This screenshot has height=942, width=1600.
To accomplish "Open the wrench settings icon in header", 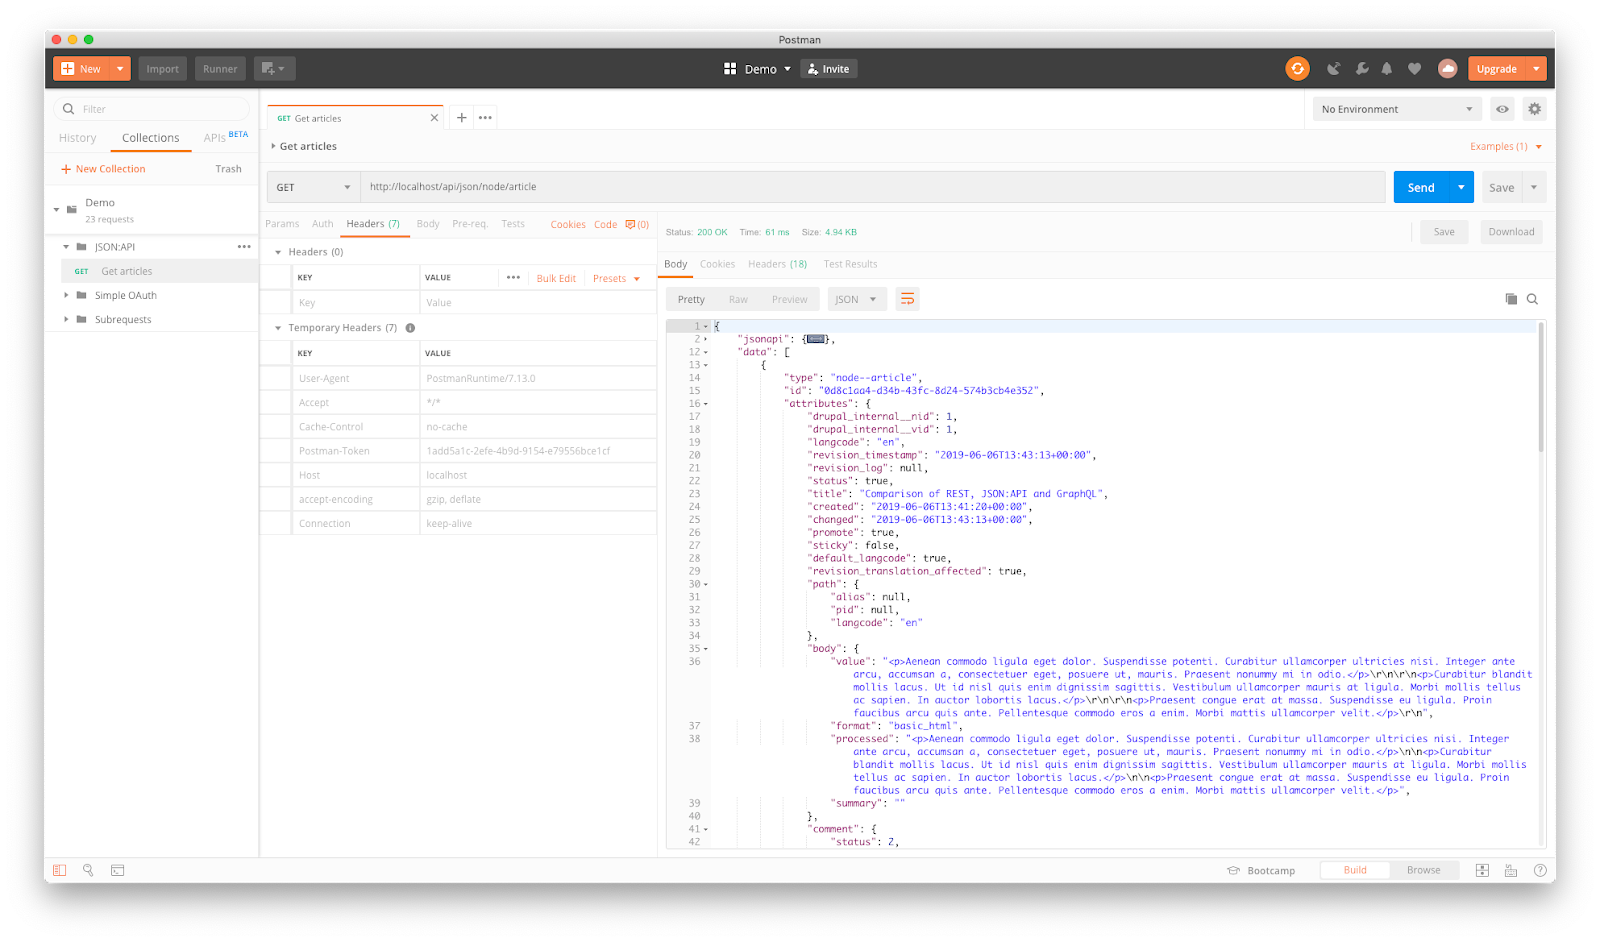I will (x=1361, y=69).
